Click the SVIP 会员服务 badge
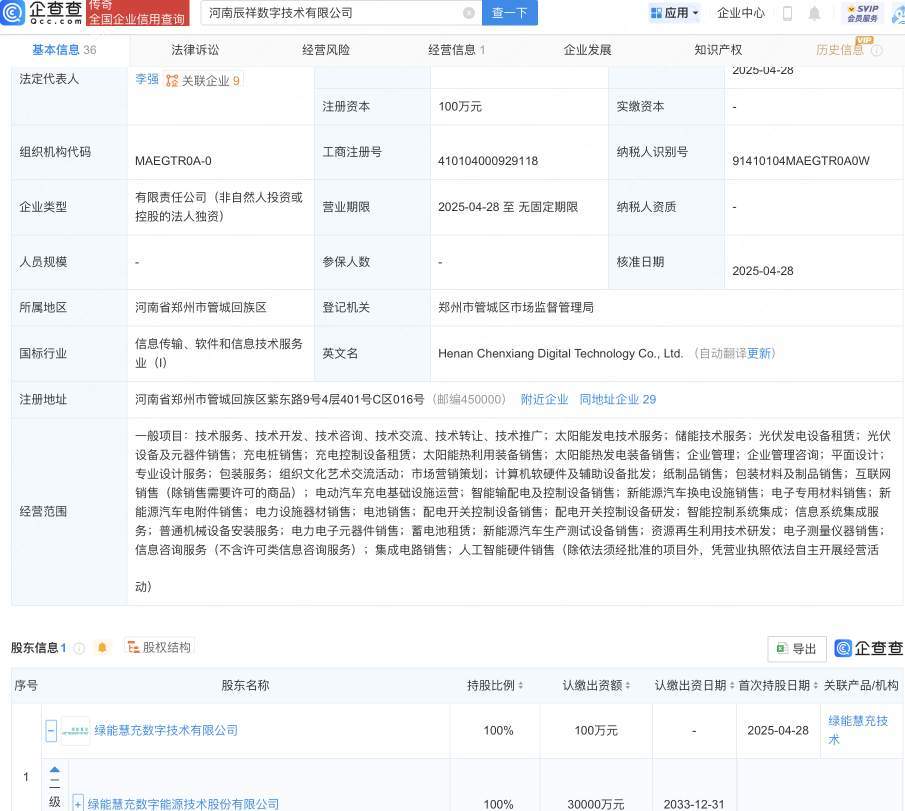905x811 pixels. point(863,13)
